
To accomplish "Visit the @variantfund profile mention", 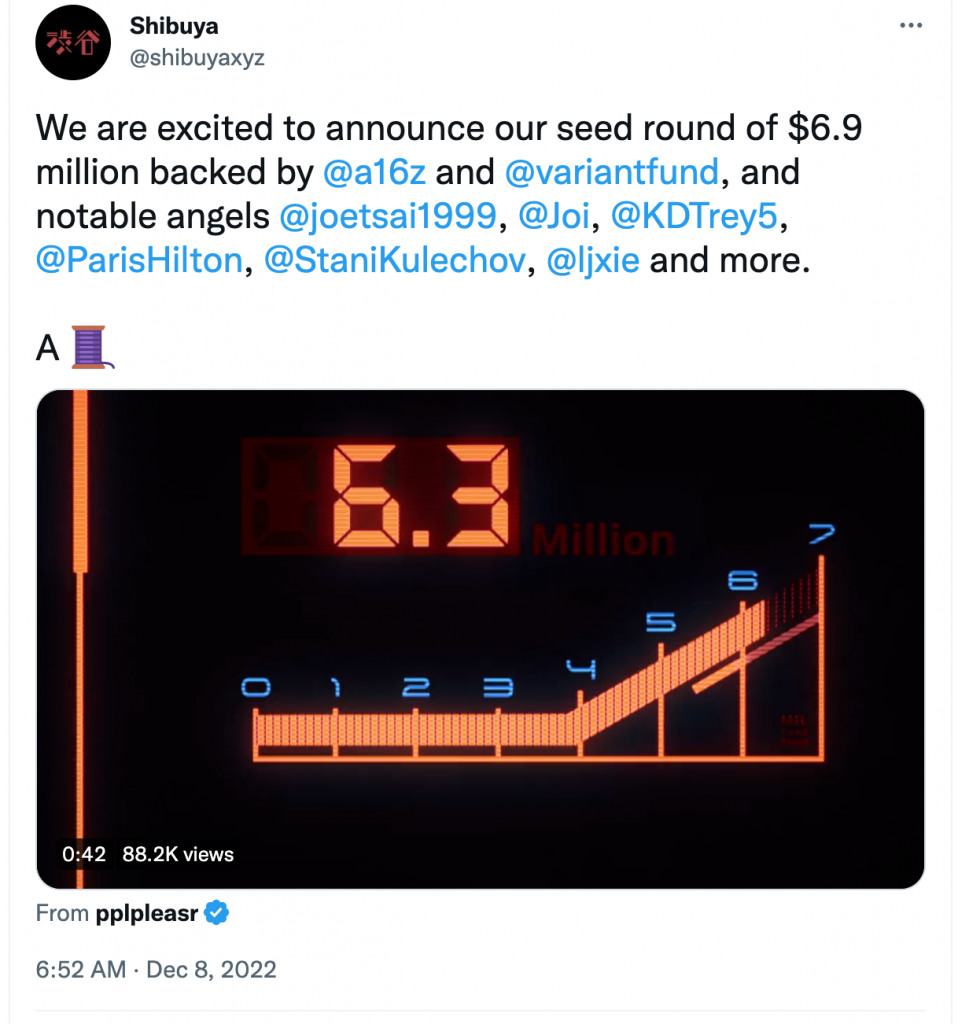I will [x=612, y=172].
